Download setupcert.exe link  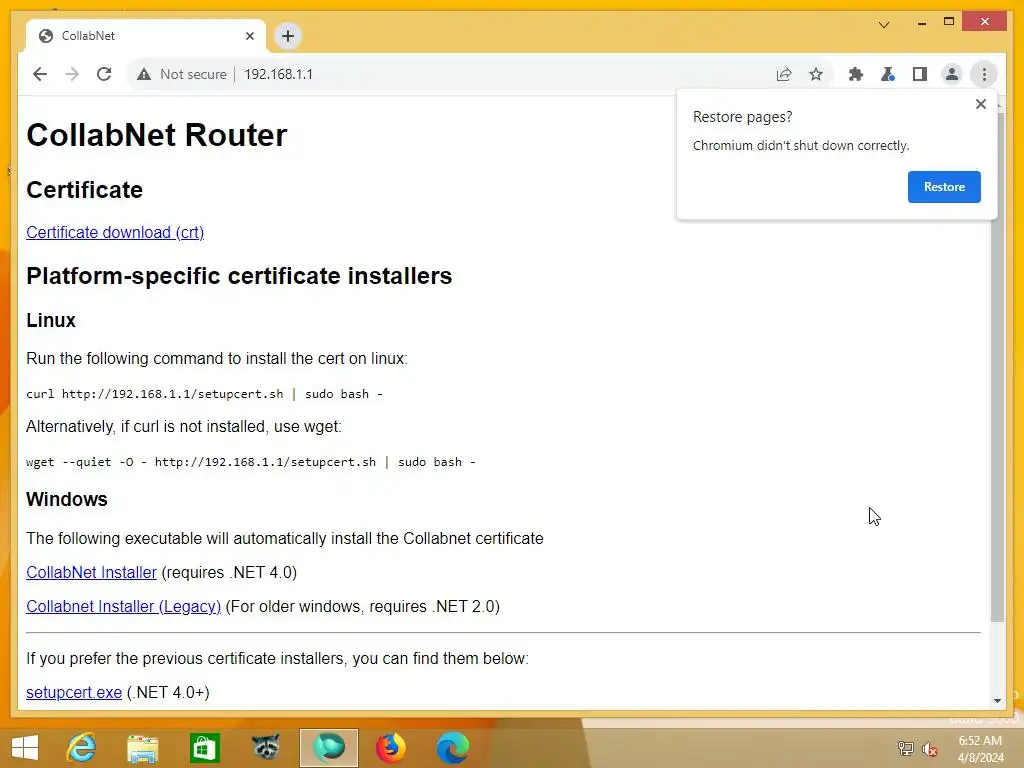(x=74, y=692)
